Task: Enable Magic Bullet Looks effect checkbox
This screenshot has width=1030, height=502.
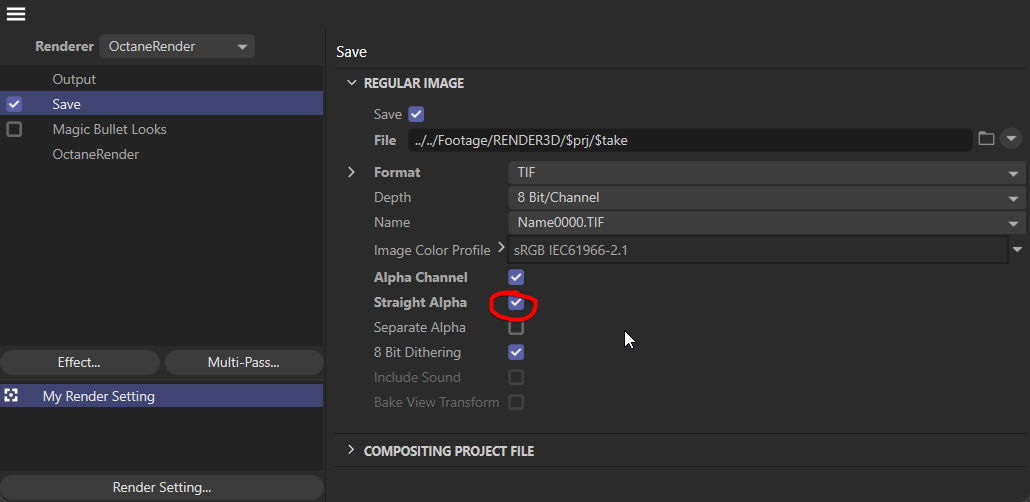Action: (x=14, y=129)
